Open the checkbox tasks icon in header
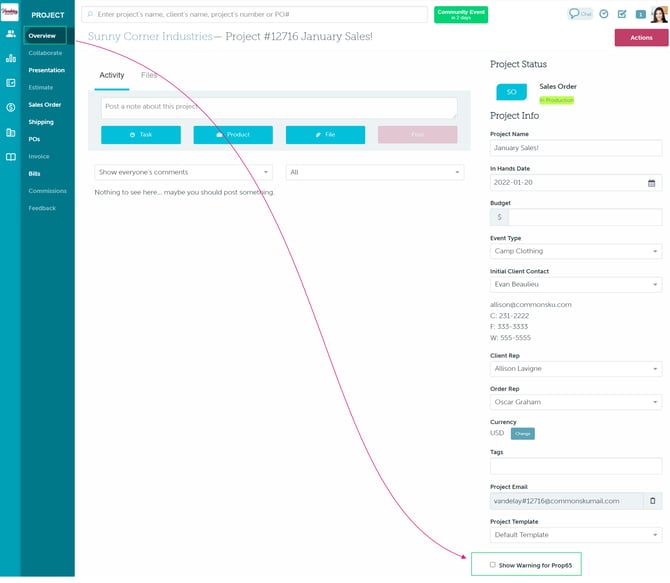 coord(622,14)
